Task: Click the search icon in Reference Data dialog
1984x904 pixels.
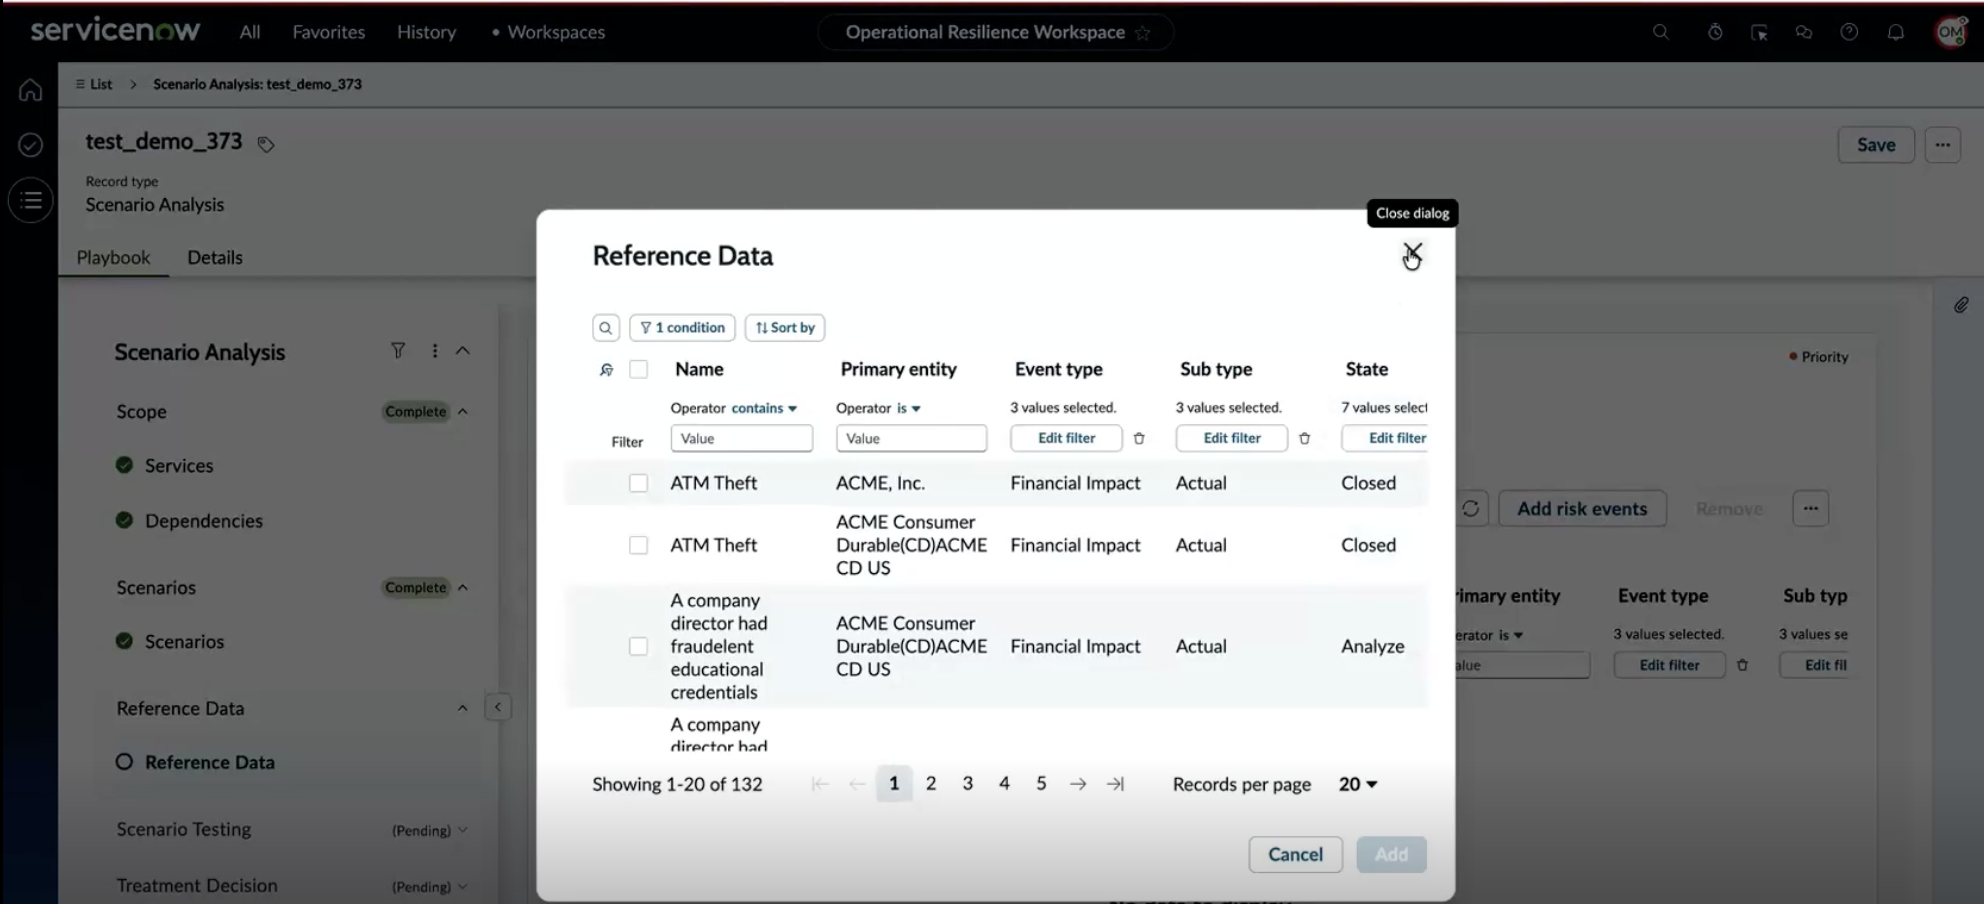Action: [x=606, y=328]
